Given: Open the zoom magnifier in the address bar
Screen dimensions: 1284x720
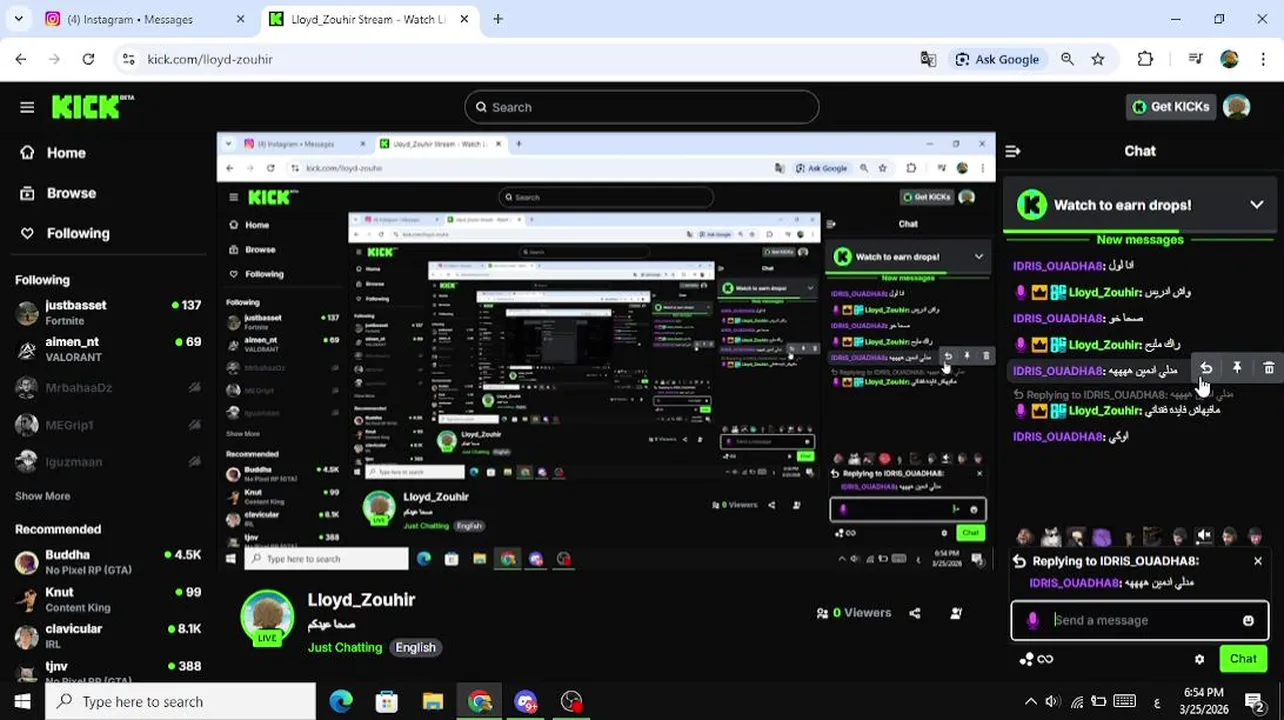Looking at the screenshot, I should click(x=1067, y=59).
